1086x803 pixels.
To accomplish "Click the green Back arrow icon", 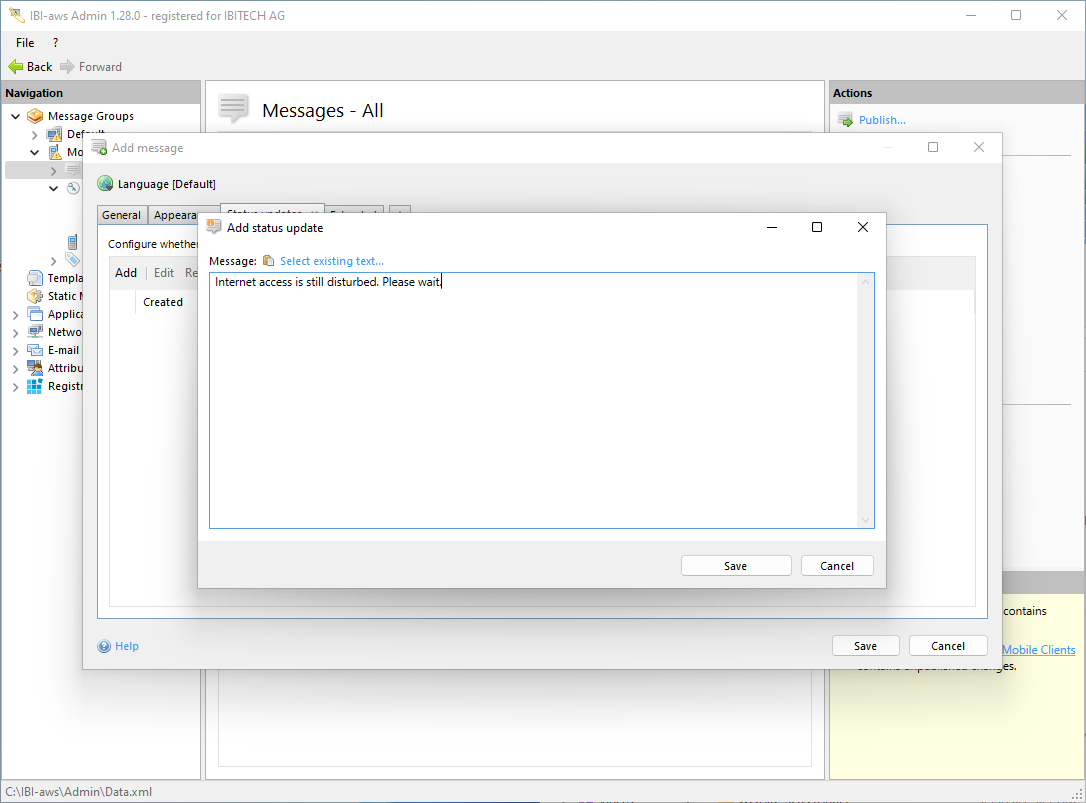I will [15, 67].
